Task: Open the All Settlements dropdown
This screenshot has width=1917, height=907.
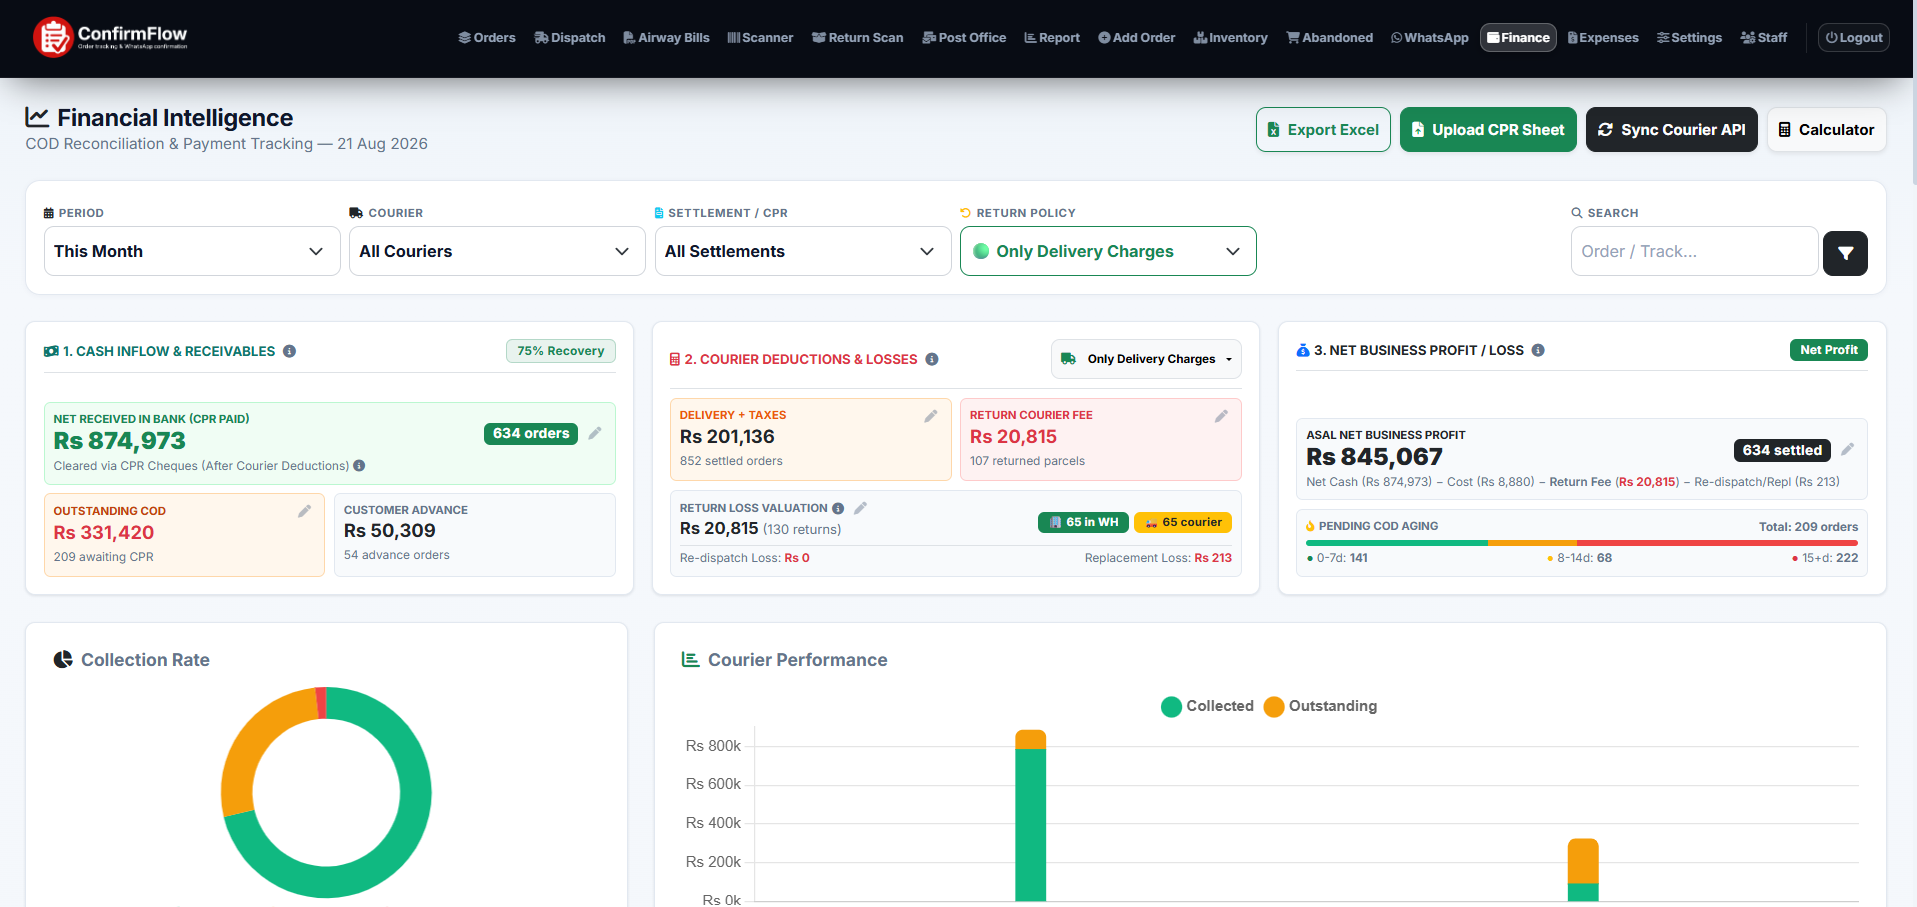Action: click(x=802, y=251)
